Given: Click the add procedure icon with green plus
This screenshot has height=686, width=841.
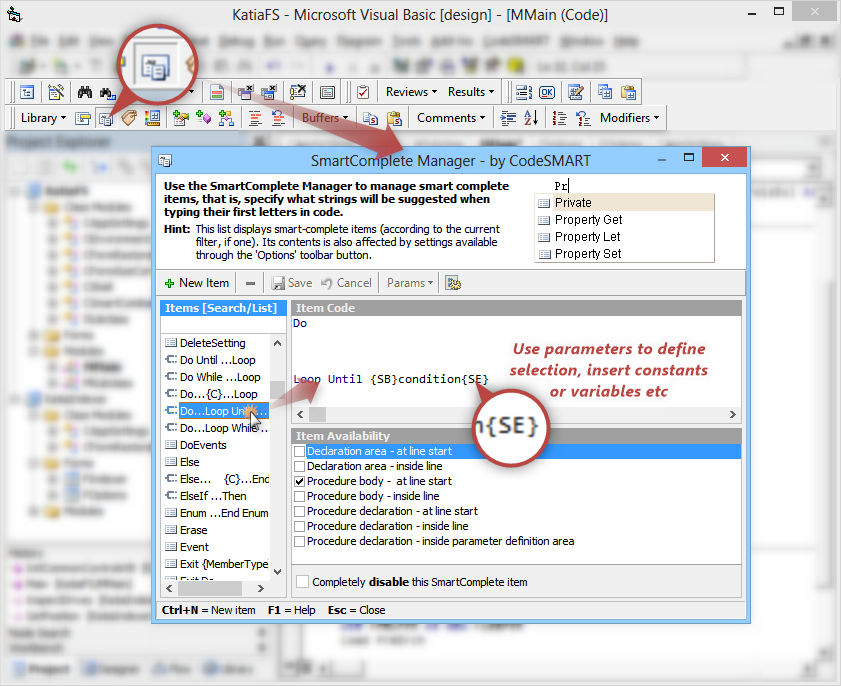Looking at the screenshot, I should pyautogui.click(x=181, y=118).
